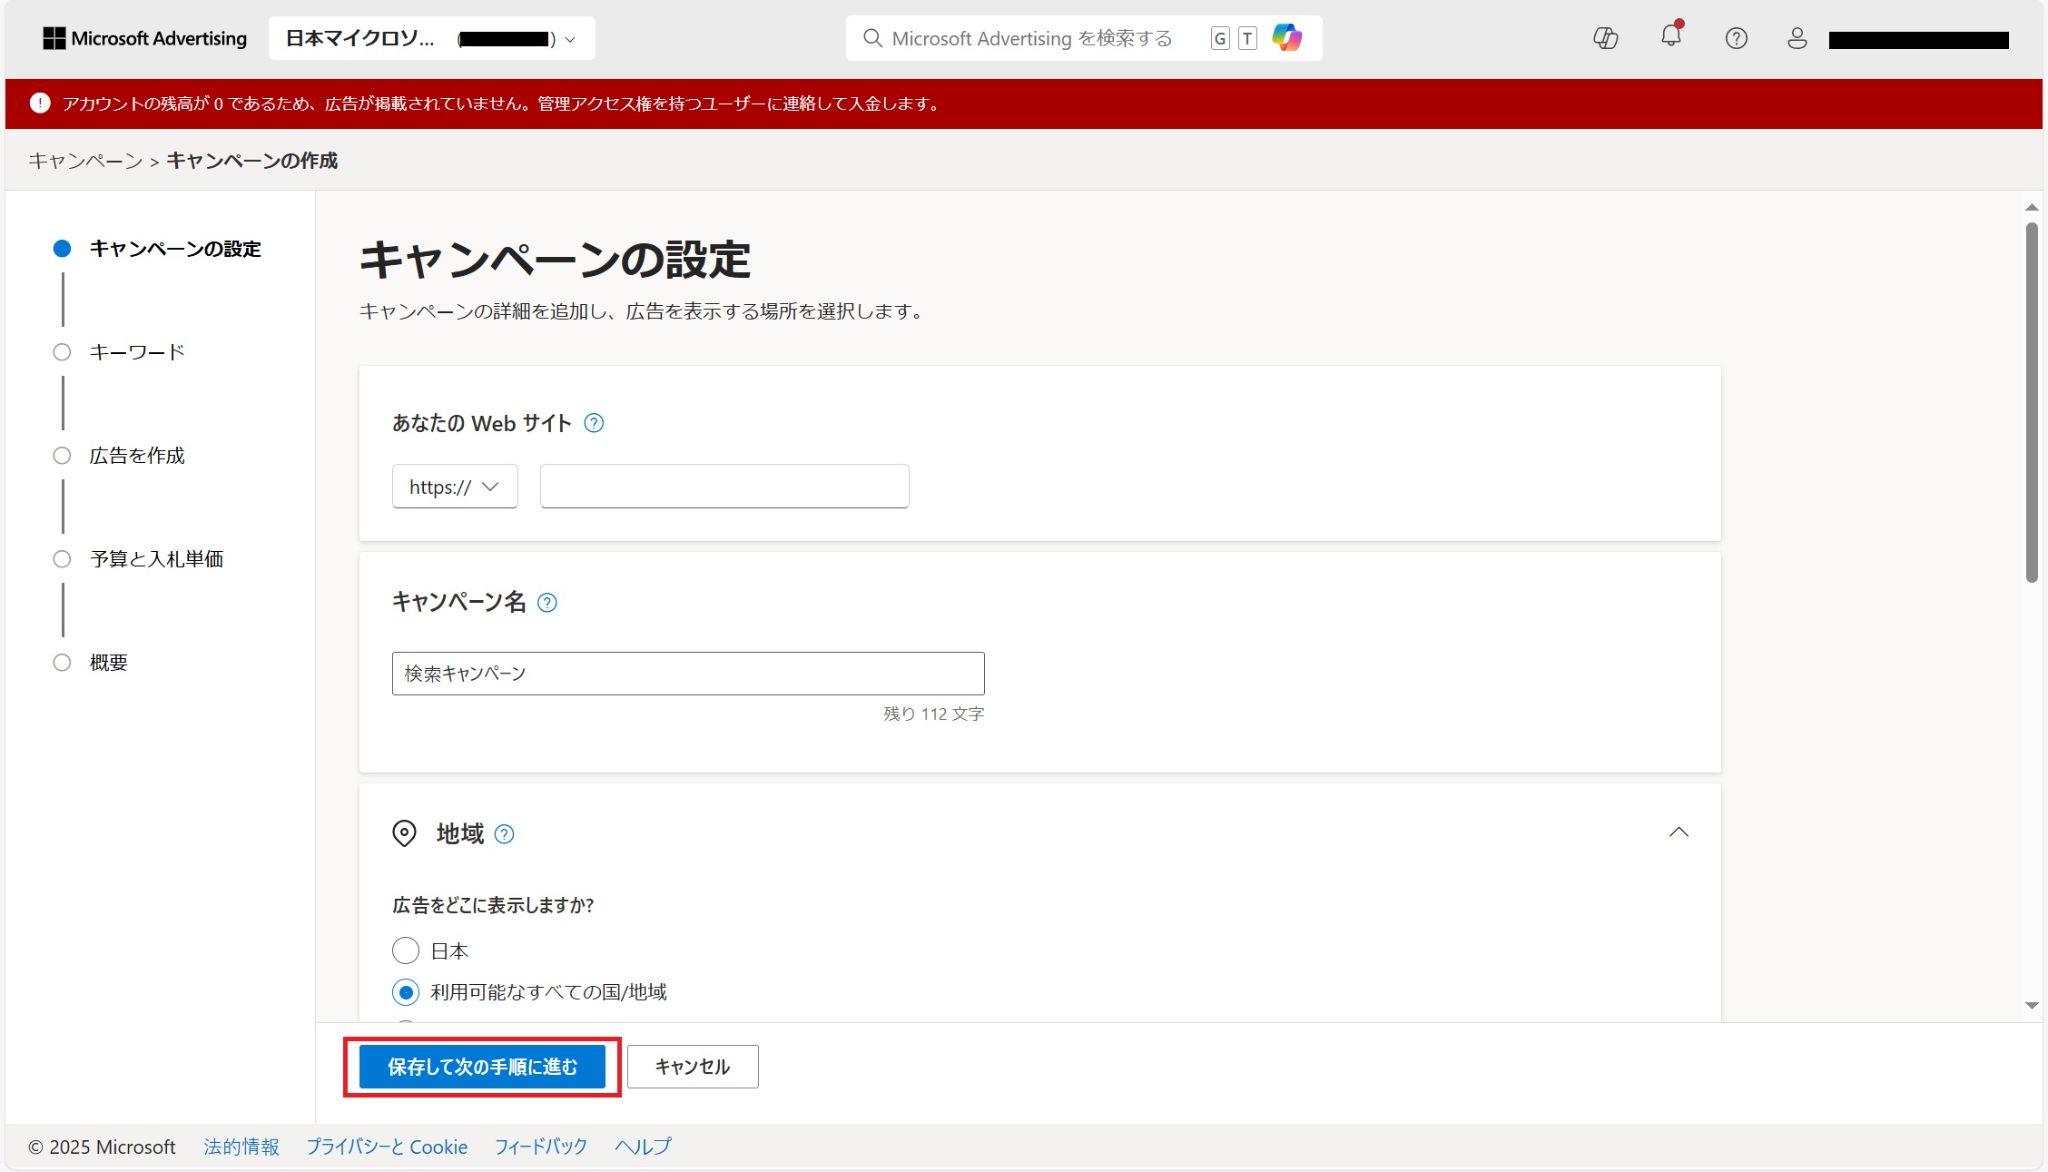Open the 日本マイクロソフト account selector dropdown

point(431,38)
